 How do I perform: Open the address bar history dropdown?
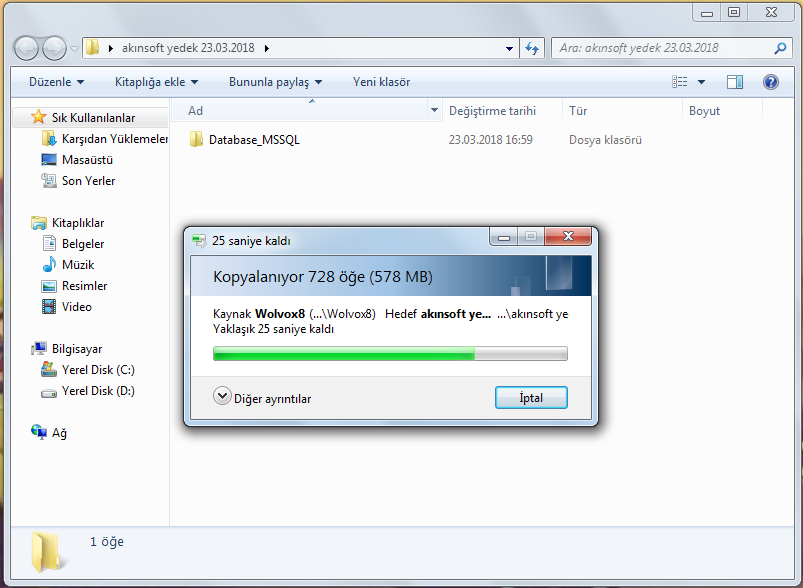(509, 49)
